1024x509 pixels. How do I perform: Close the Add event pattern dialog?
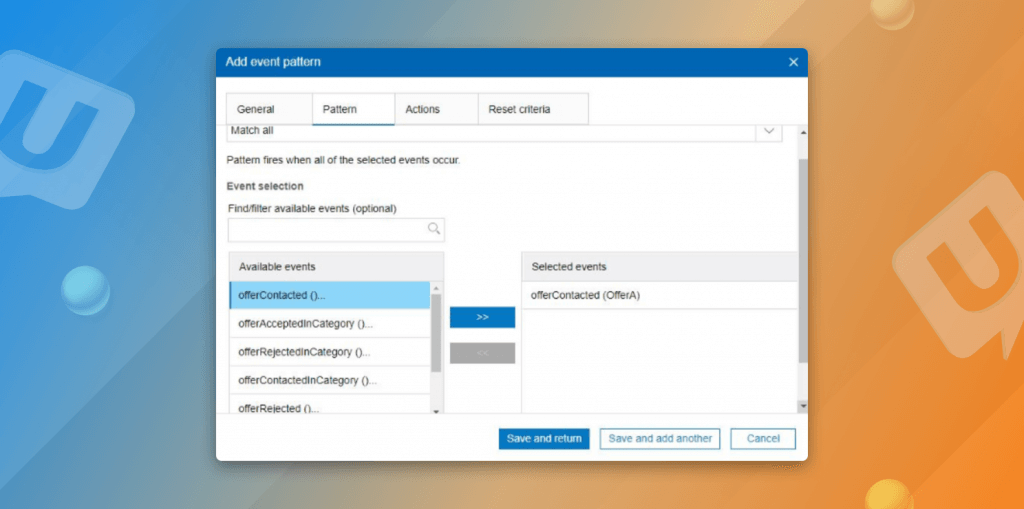(793, 62)
